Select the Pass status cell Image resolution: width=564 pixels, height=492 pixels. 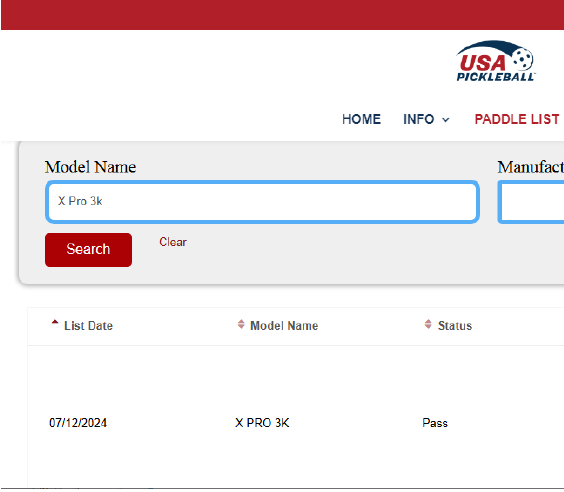tap(435, 423)
